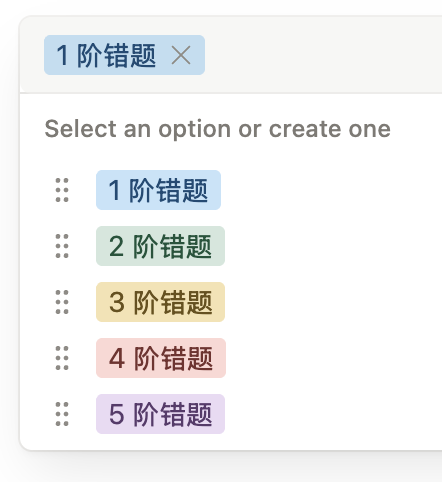The image size is (442, 482).
Task: Click empty row space right of 1 阶错题 option
Action: coord(332,190)
